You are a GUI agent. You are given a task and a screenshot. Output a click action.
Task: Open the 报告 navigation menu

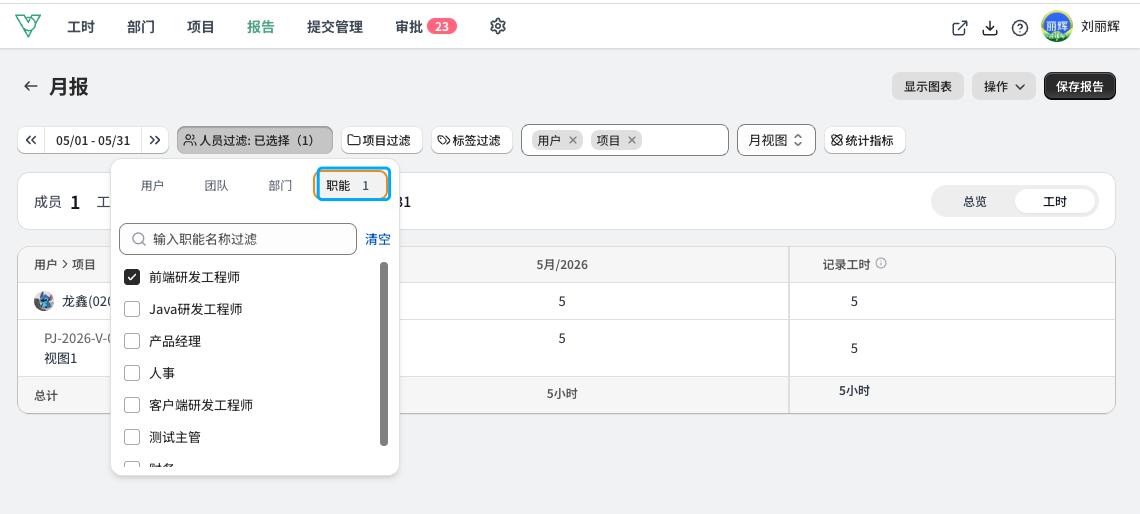click(x=260, y=27)
